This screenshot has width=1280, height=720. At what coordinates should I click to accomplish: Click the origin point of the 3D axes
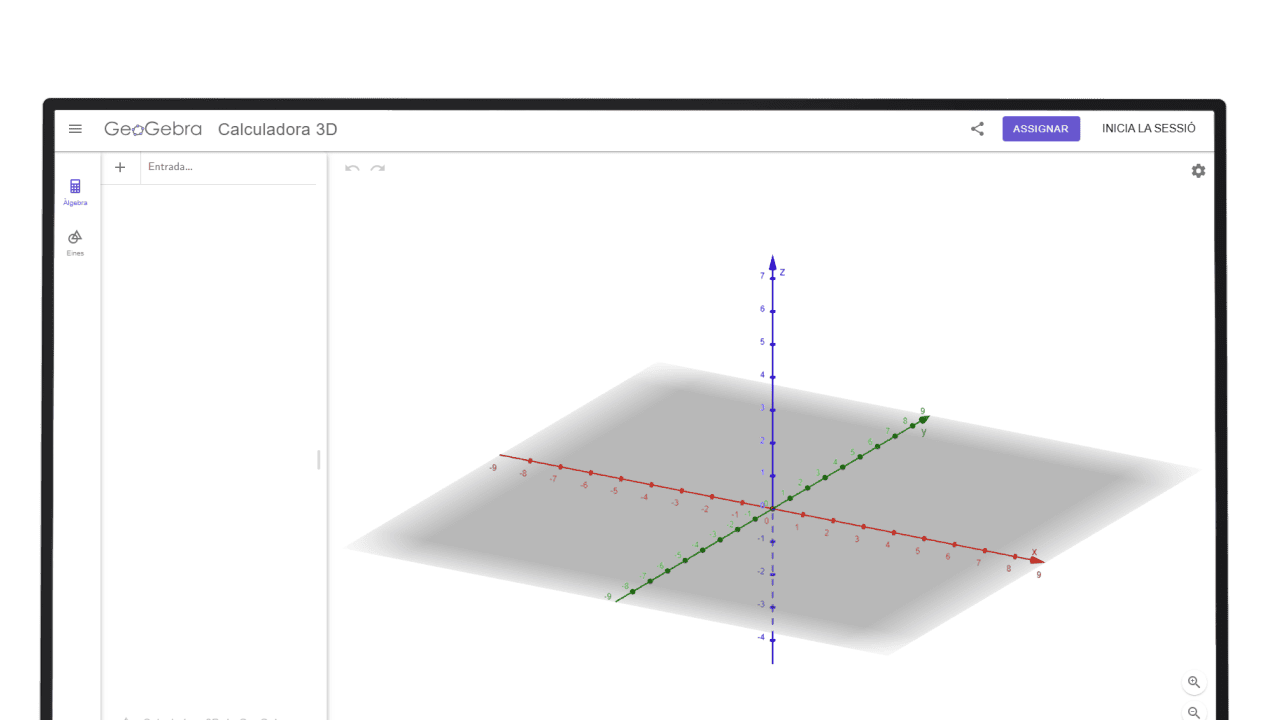click(772, 507)
